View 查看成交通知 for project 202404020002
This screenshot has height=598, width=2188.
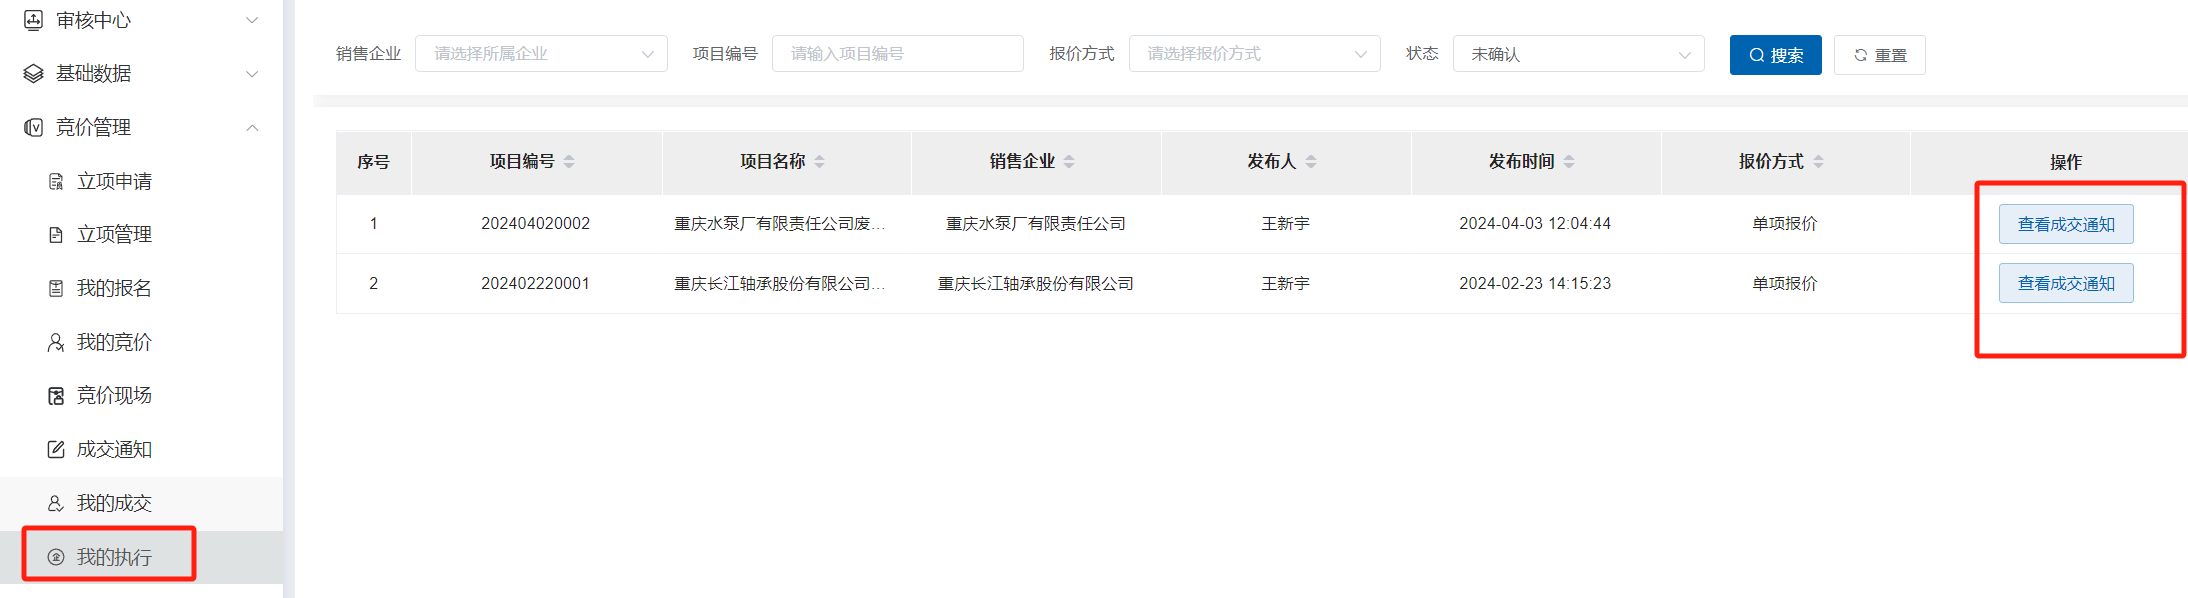(2065, 224)
